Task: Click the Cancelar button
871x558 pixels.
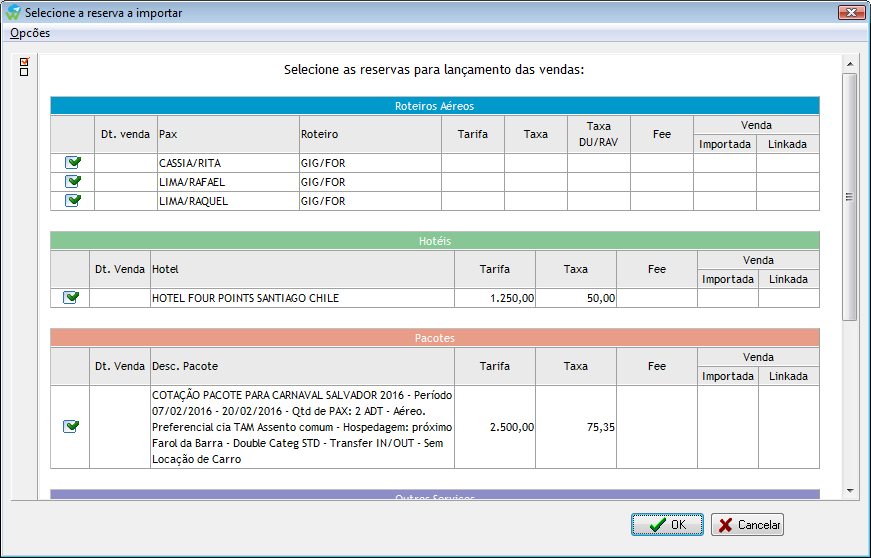Action: pyautogui.click(x=748, y=525)
